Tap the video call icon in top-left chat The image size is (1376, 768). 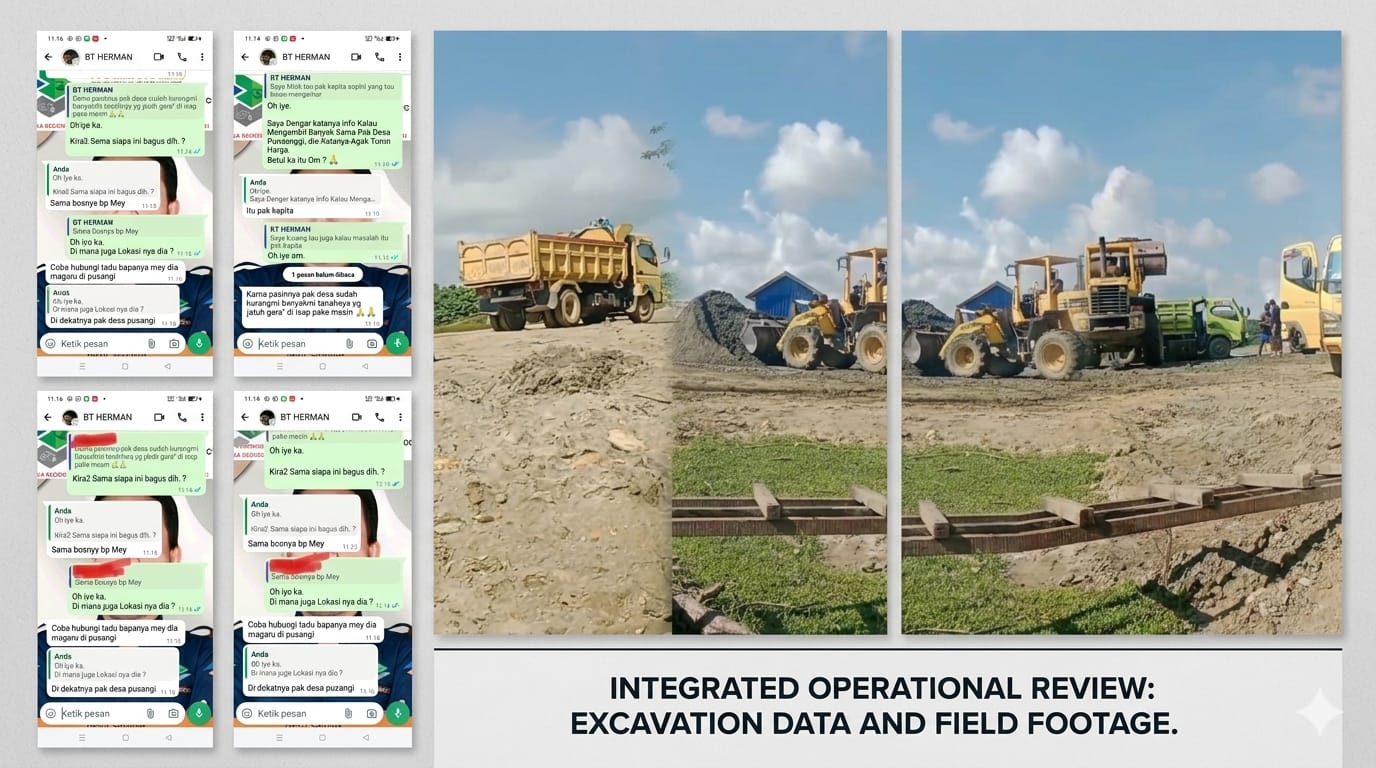click(x=159, y=57)
